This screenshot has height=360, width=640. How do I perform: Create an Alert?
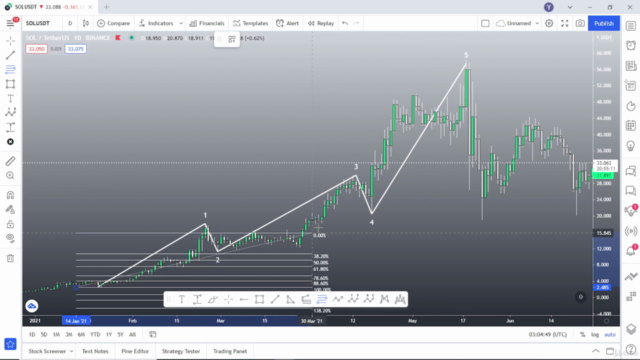(x=288, y=23)
